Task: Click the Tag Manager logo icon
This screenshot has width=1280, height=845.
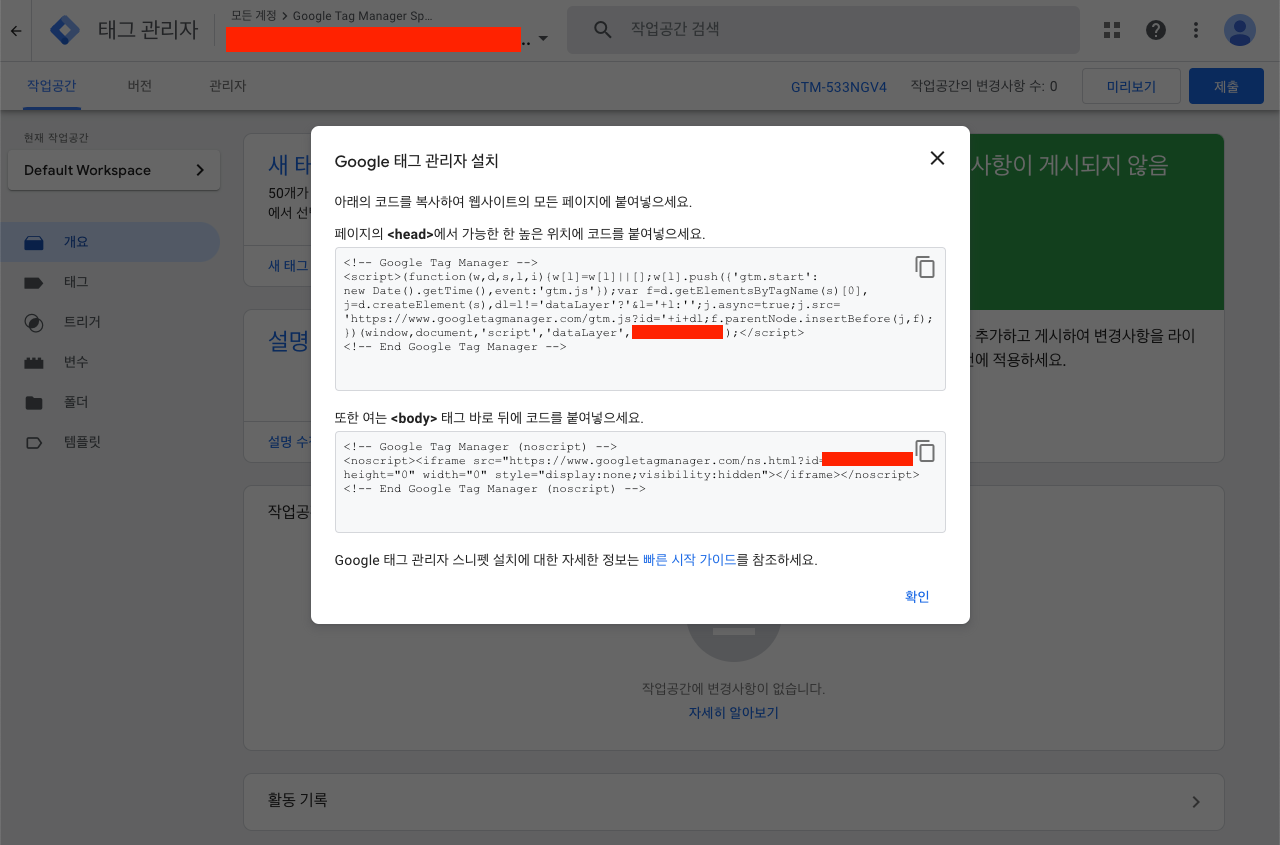Action: click(65, 30)
